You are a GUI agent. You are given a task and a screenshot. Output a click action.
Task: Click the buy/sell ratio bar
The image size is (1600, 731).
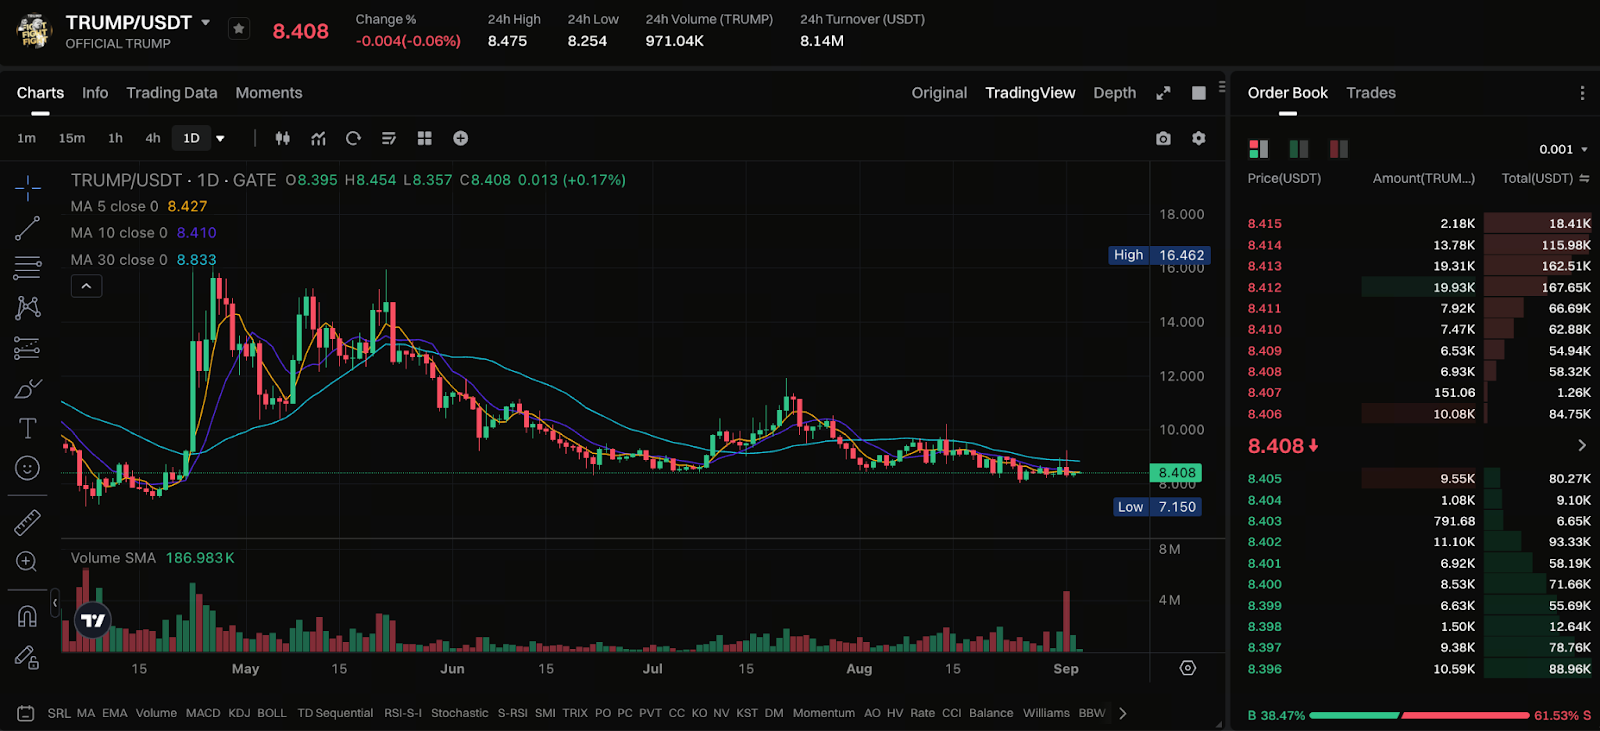pyautogui.click(x=1419, y=716)
